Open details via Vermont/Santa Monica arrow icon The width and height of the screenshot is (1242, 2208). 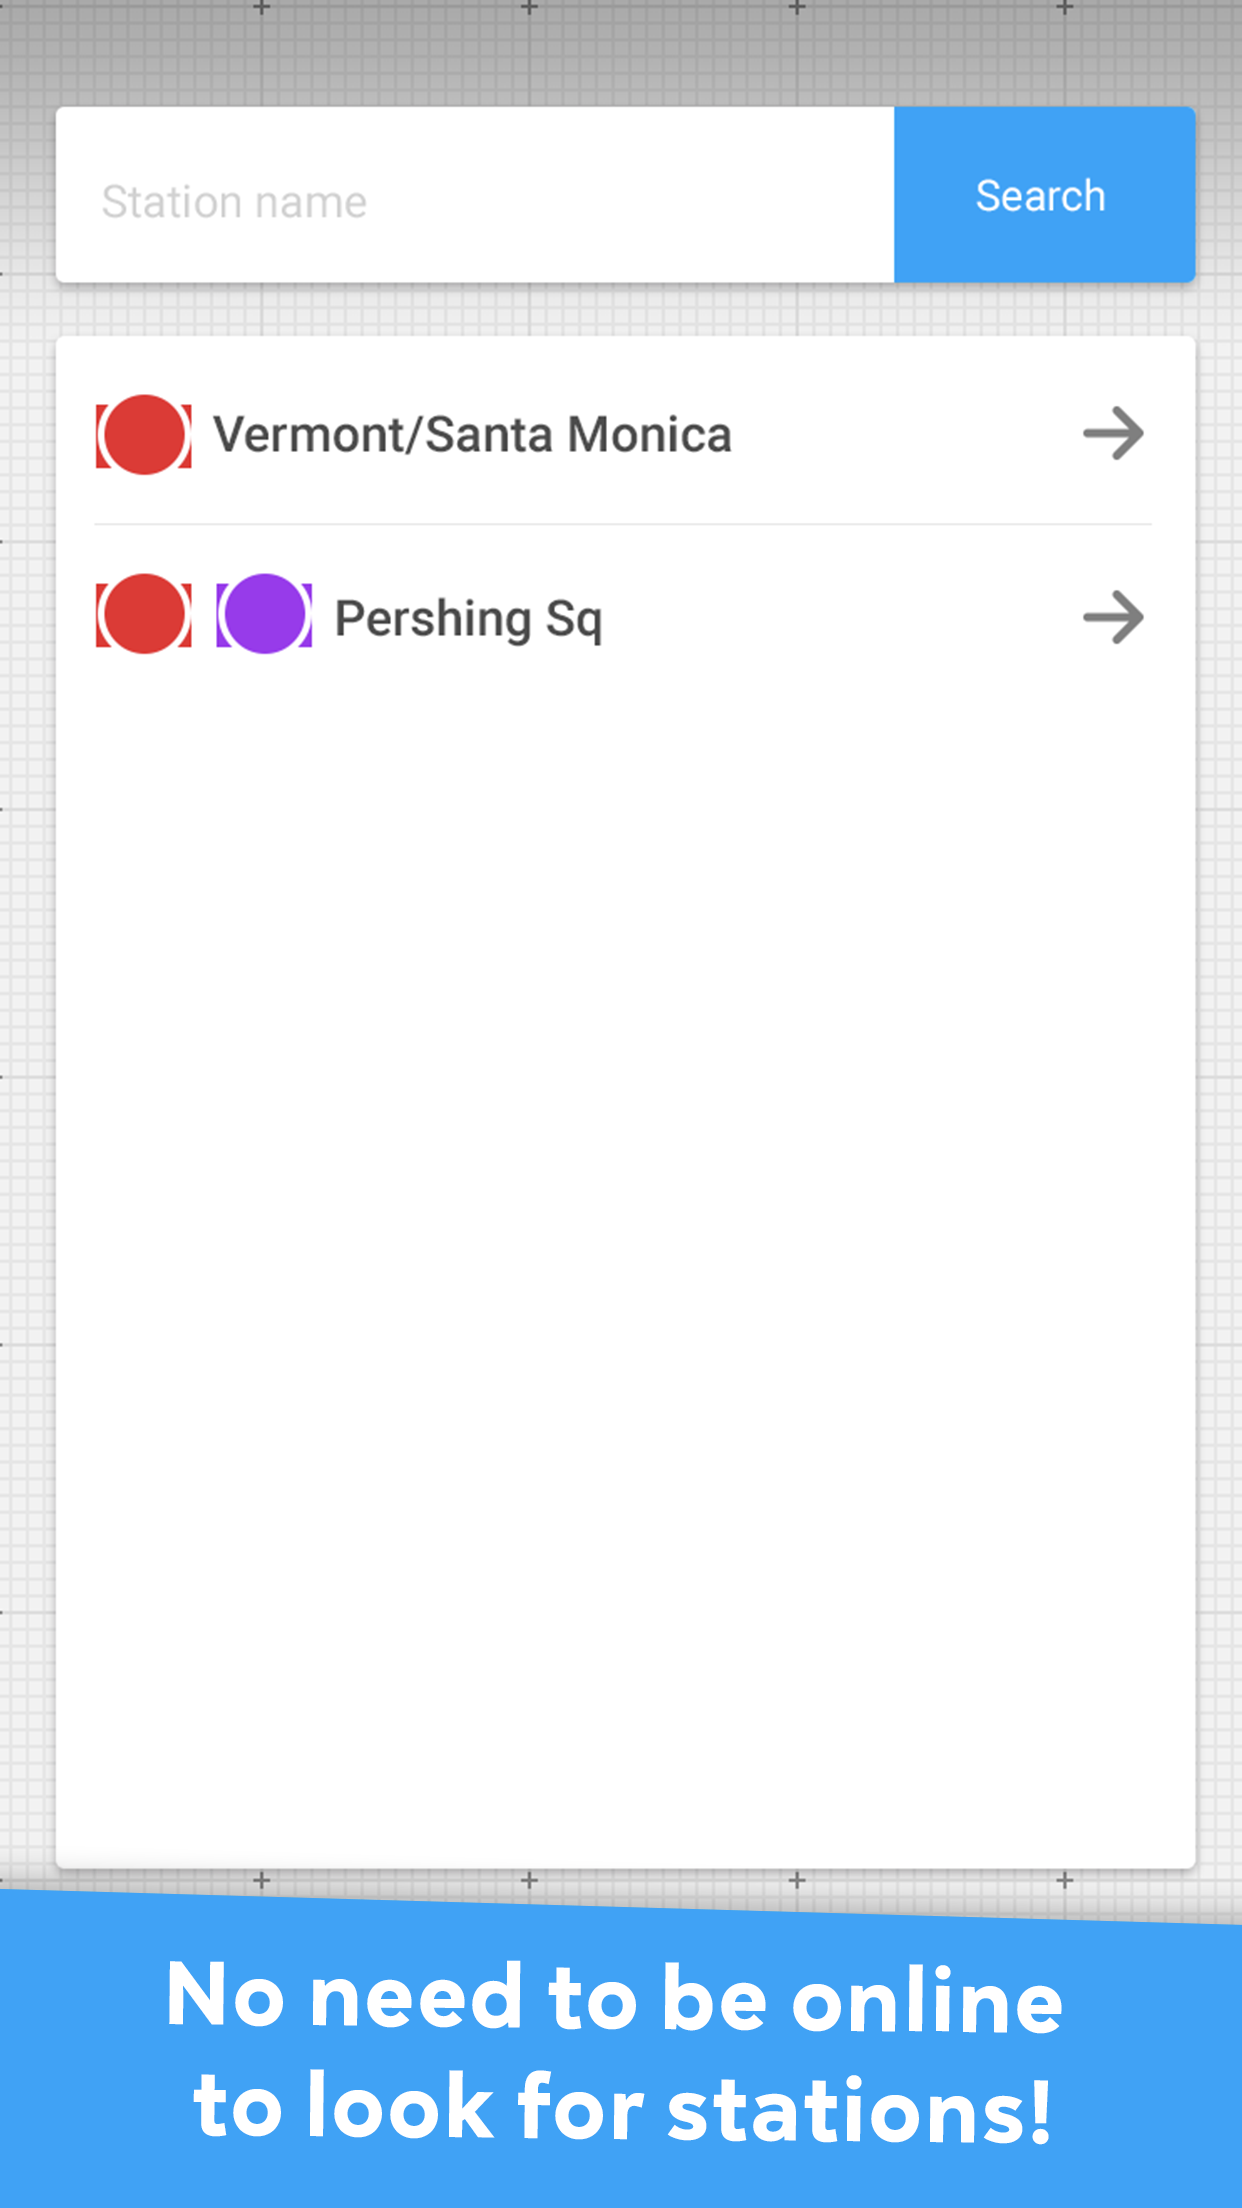pyautogui.click(x=1113, y=434)
